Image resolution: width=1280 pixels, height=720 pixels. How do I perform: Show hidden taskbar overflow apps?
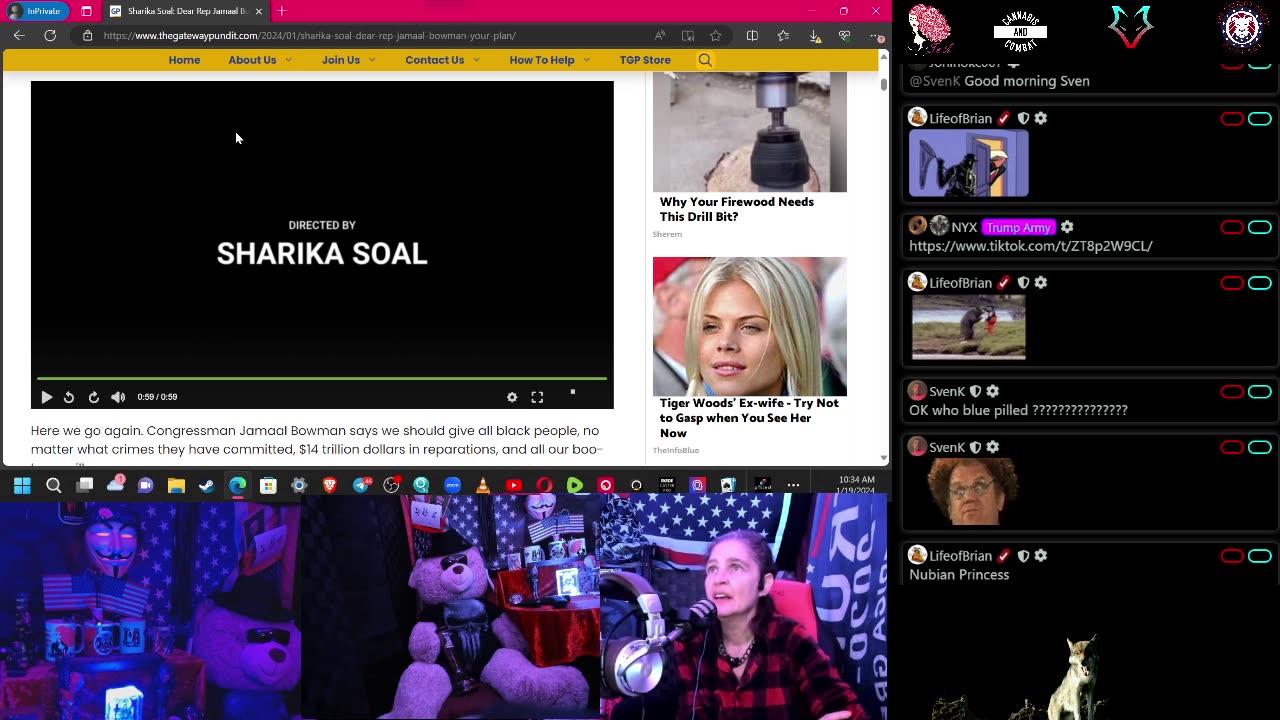pos(793,486)
